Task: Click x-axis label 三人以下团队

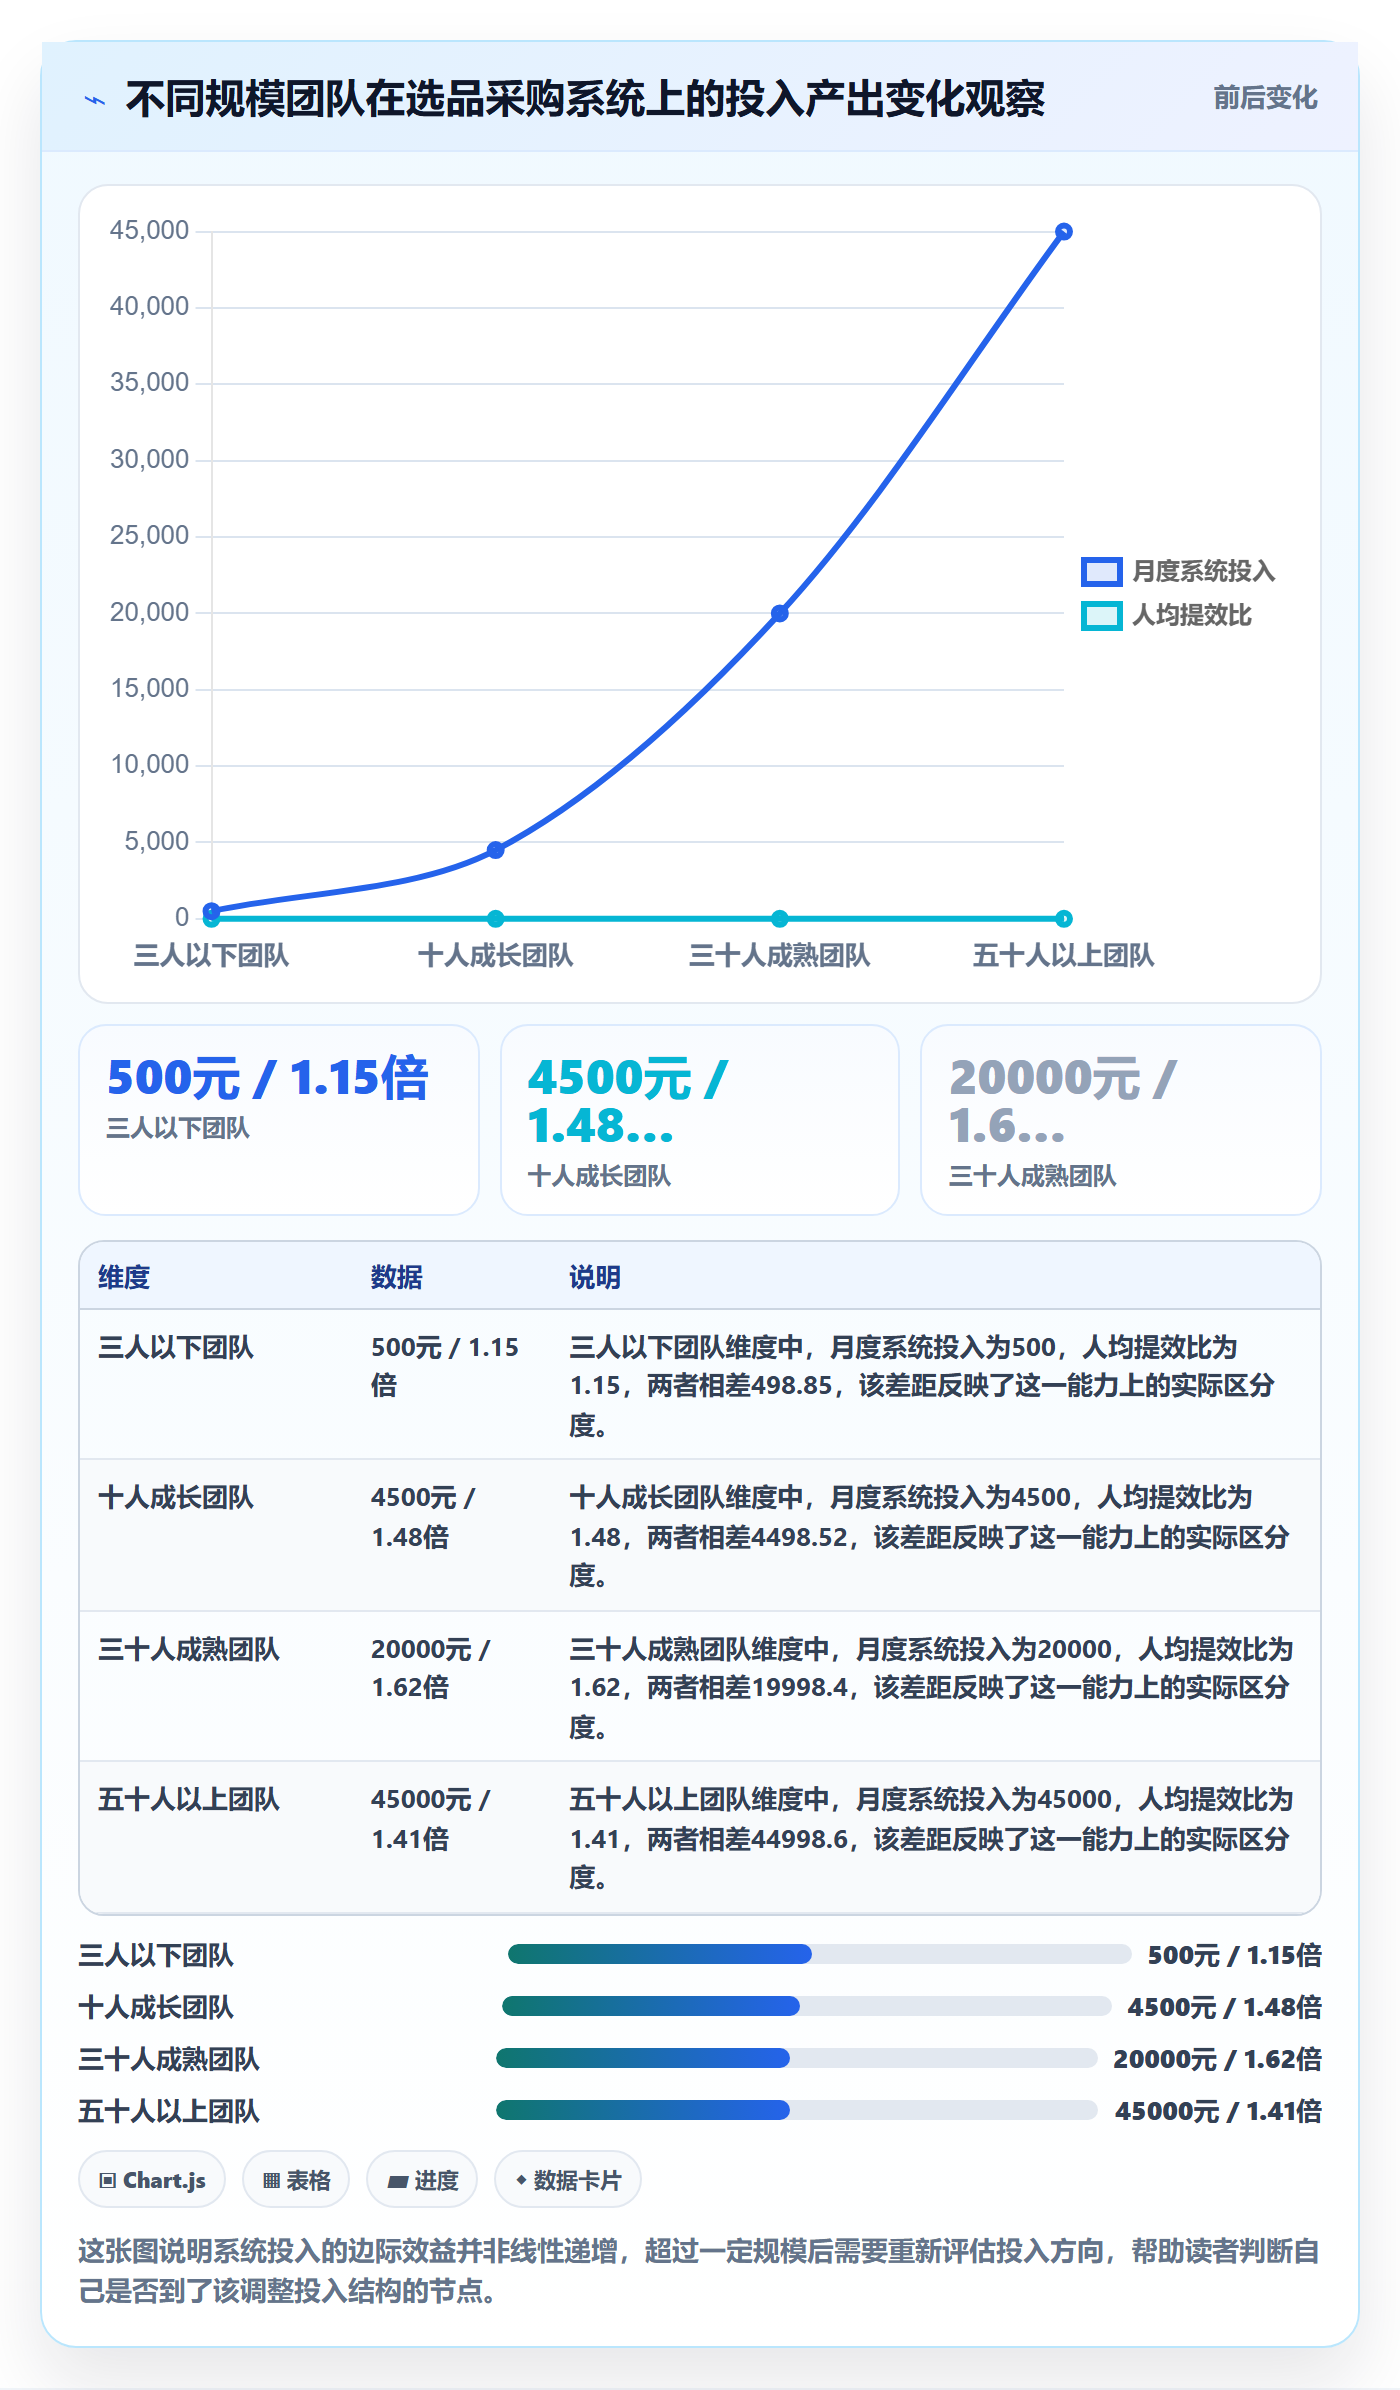Action: (x=211, y=955)
